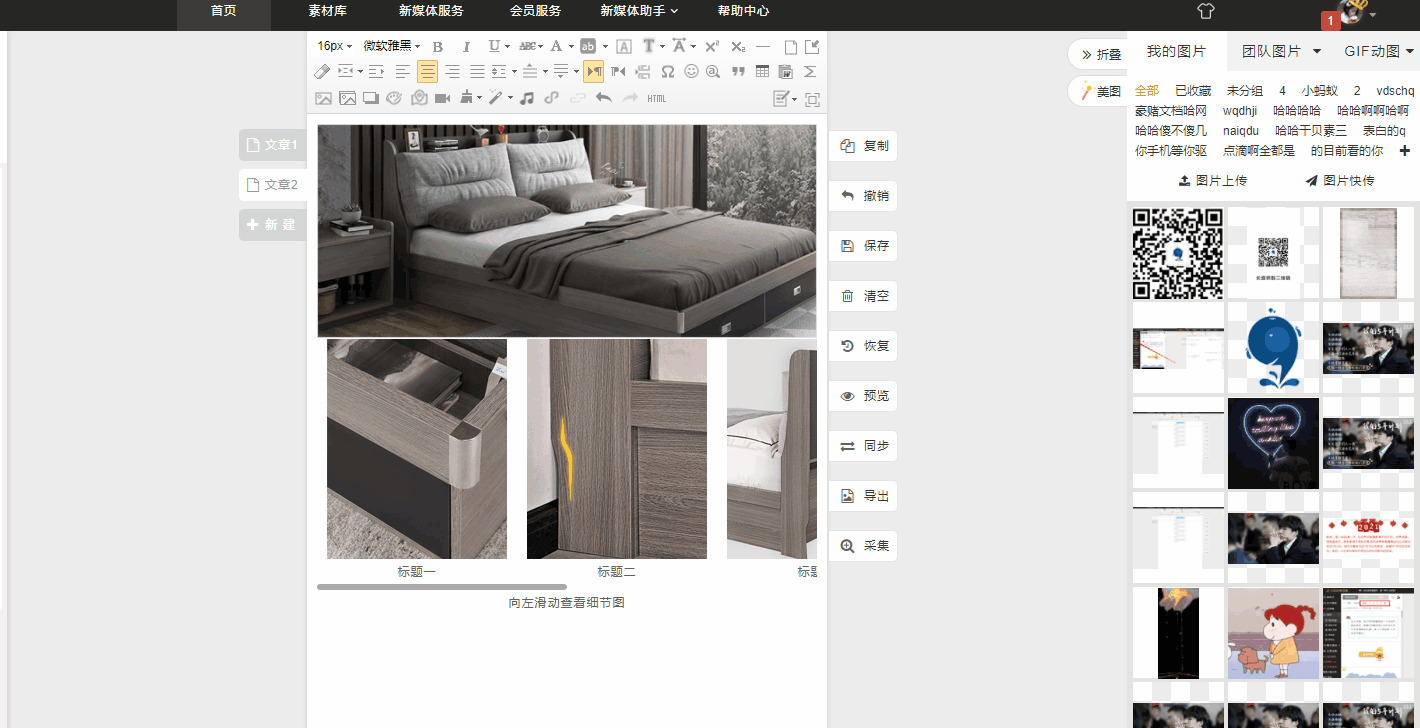Insert music with the note icon

point(526,98)
